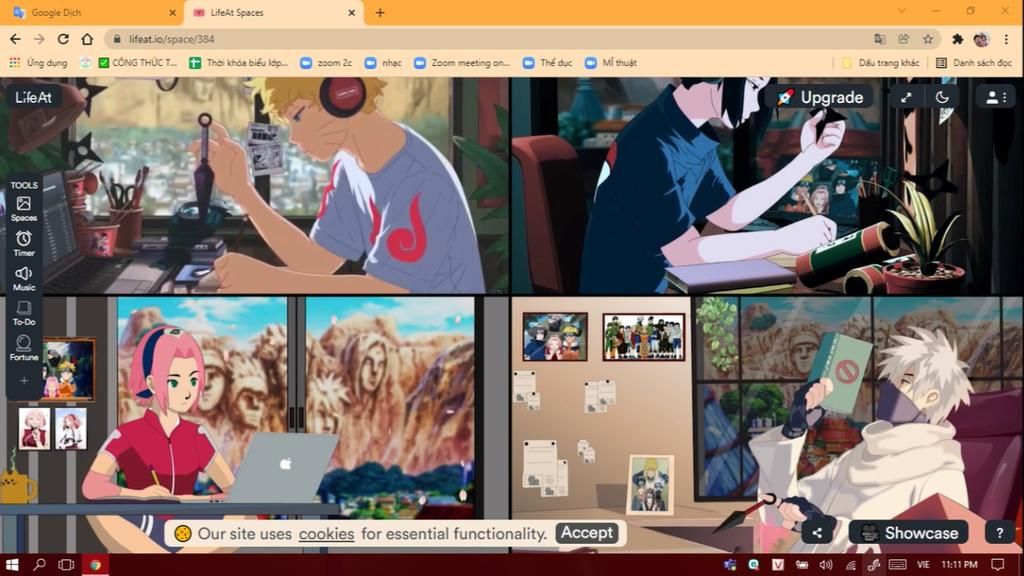This screenshot has width=1024, height=576.
Task: Close the Google Dịch tab
Action: (x=172, y=12)
